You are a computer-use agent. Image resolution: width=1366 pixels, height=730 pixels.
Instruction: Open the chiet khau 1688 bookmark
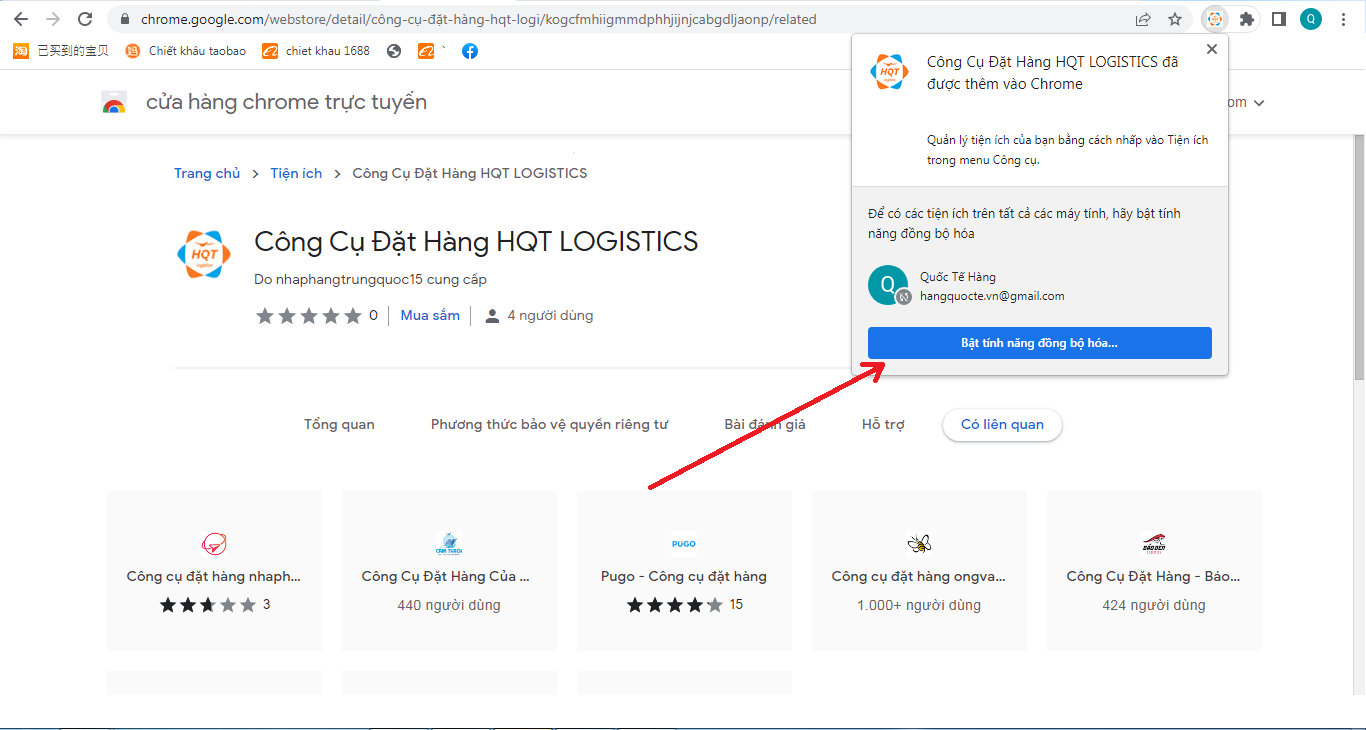[x=316, y=51]
